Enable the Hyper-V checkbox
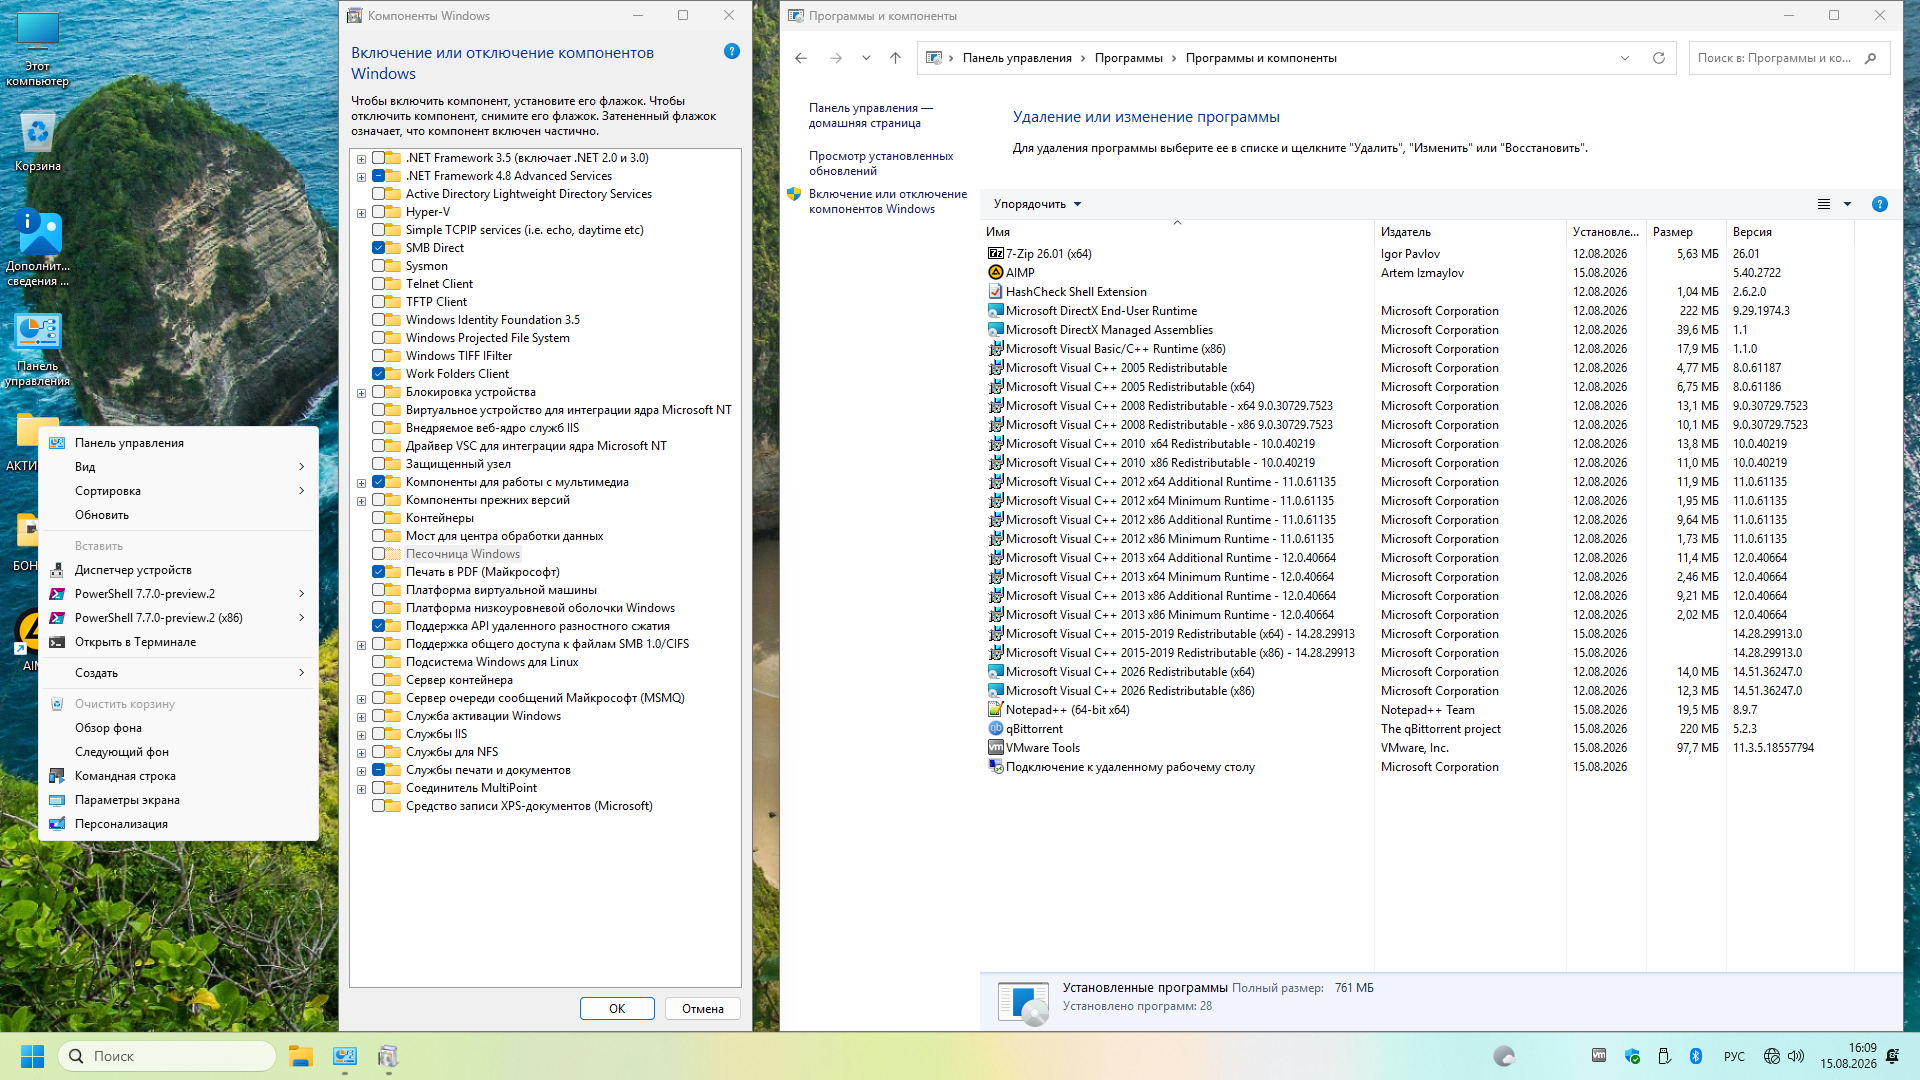This screenshot has height=1080, width=1920. click(x=379, y=212)
